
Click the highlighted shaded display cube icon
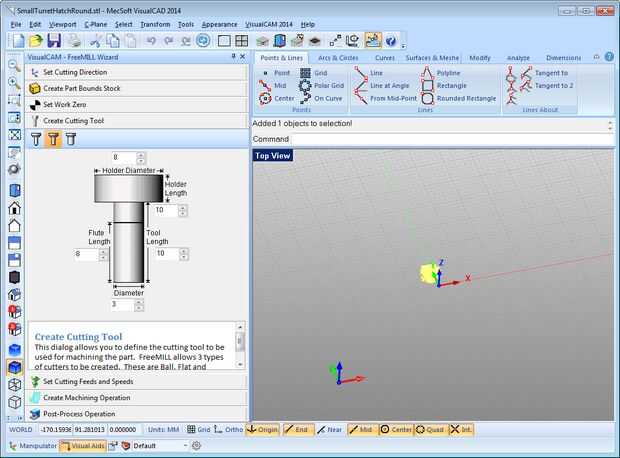pos(14,367)
